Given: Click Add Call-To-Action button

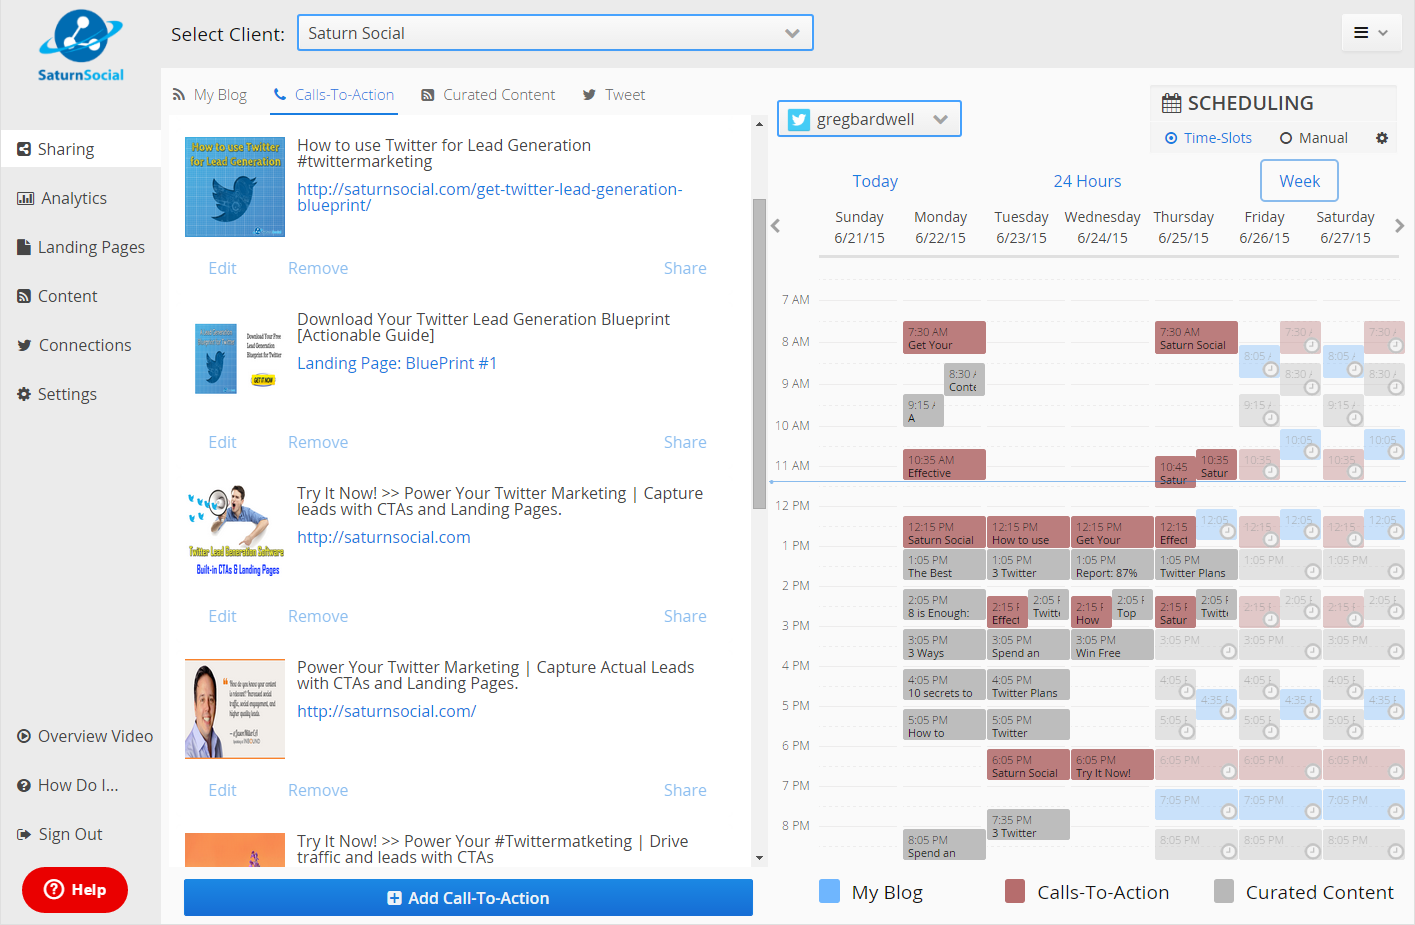Looking at the screenshot, I should click(468, 898).
